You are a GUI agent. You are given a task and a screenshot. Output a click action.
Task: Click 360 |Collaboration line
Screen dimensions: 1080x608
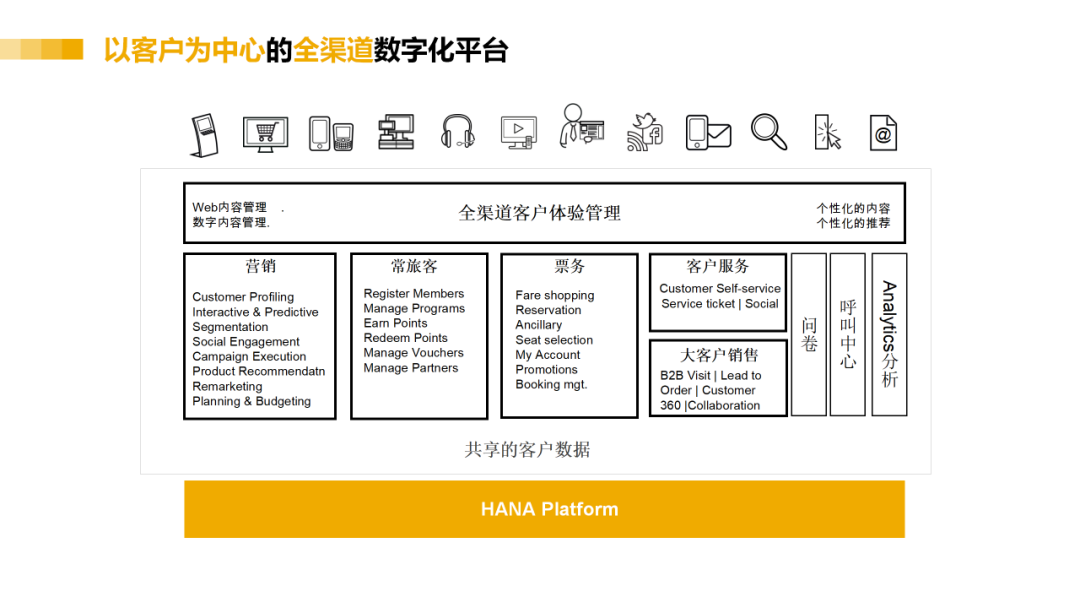(710, 406)
